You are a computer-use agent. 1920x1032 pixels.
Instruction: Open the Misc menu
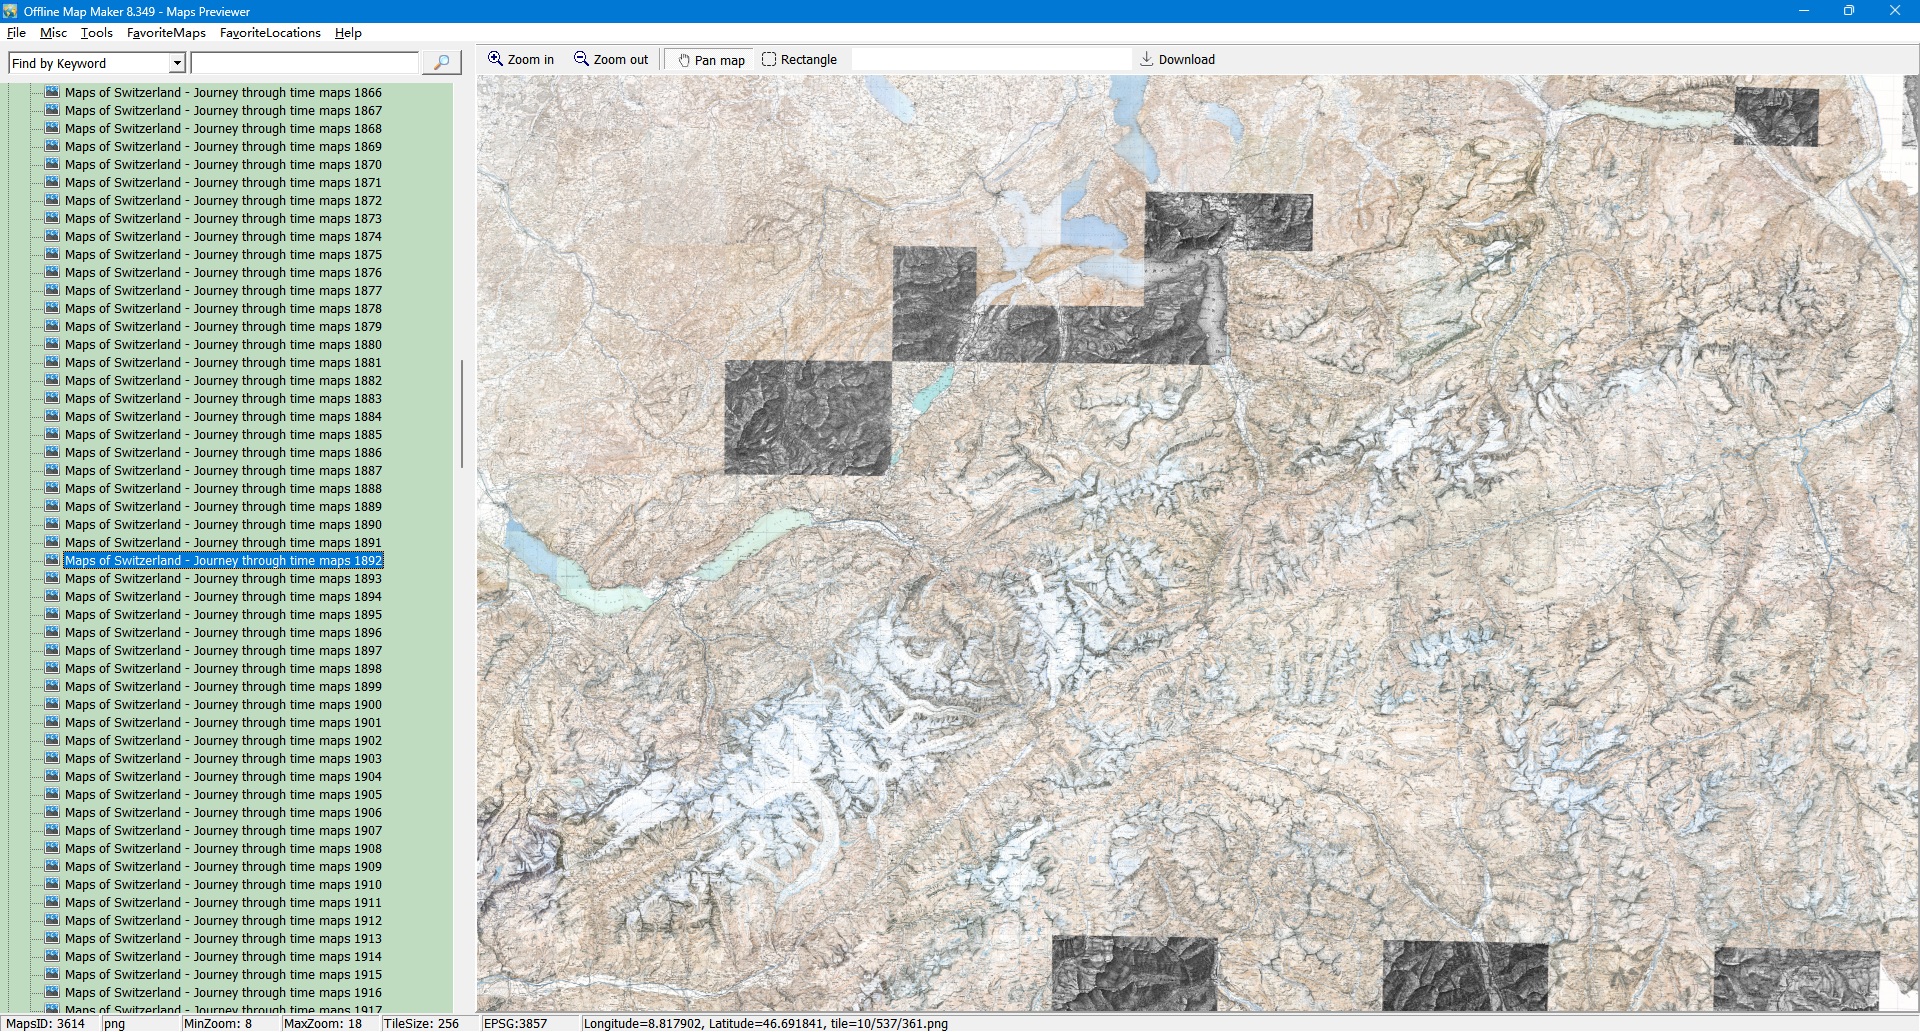click(53, 33)
